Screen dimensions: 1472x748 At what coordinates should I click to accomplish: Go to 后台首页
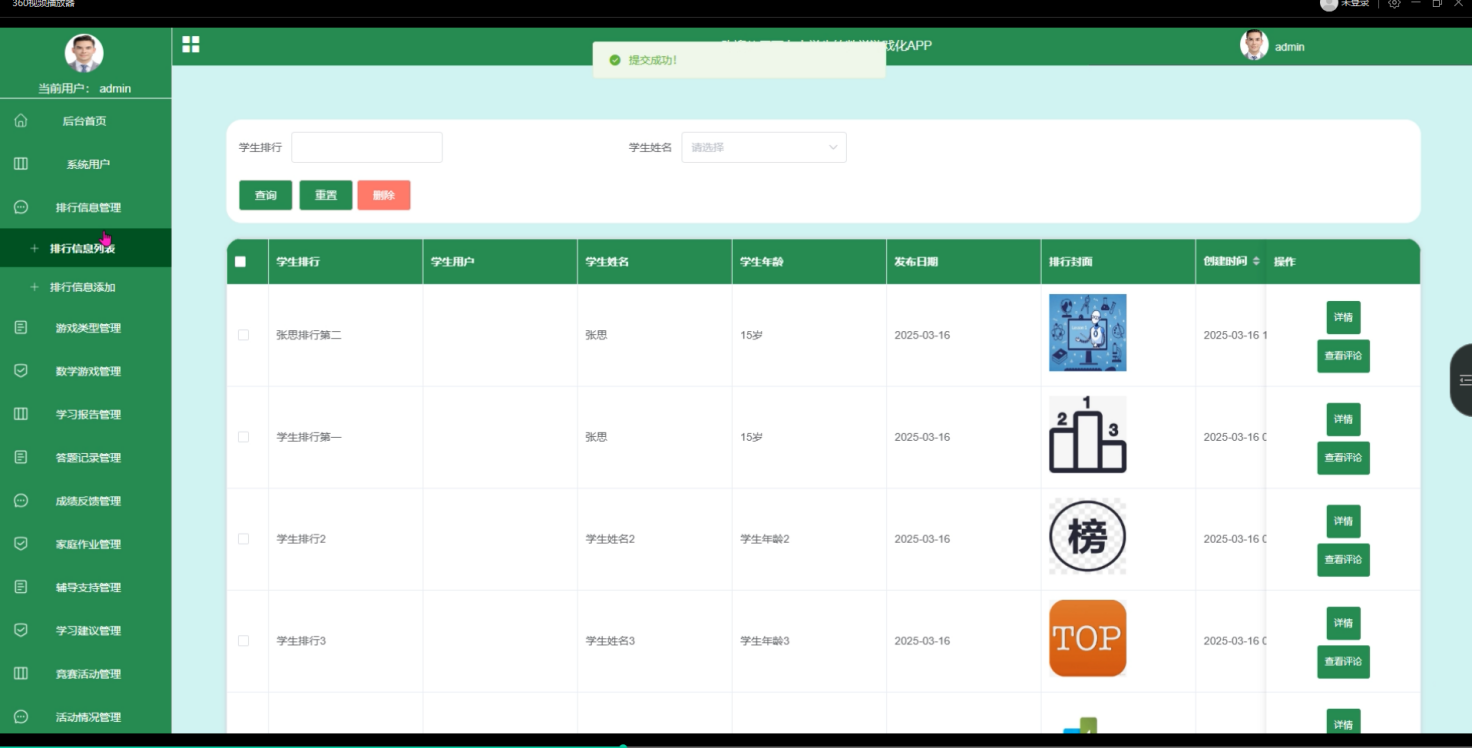pos(84,121)
